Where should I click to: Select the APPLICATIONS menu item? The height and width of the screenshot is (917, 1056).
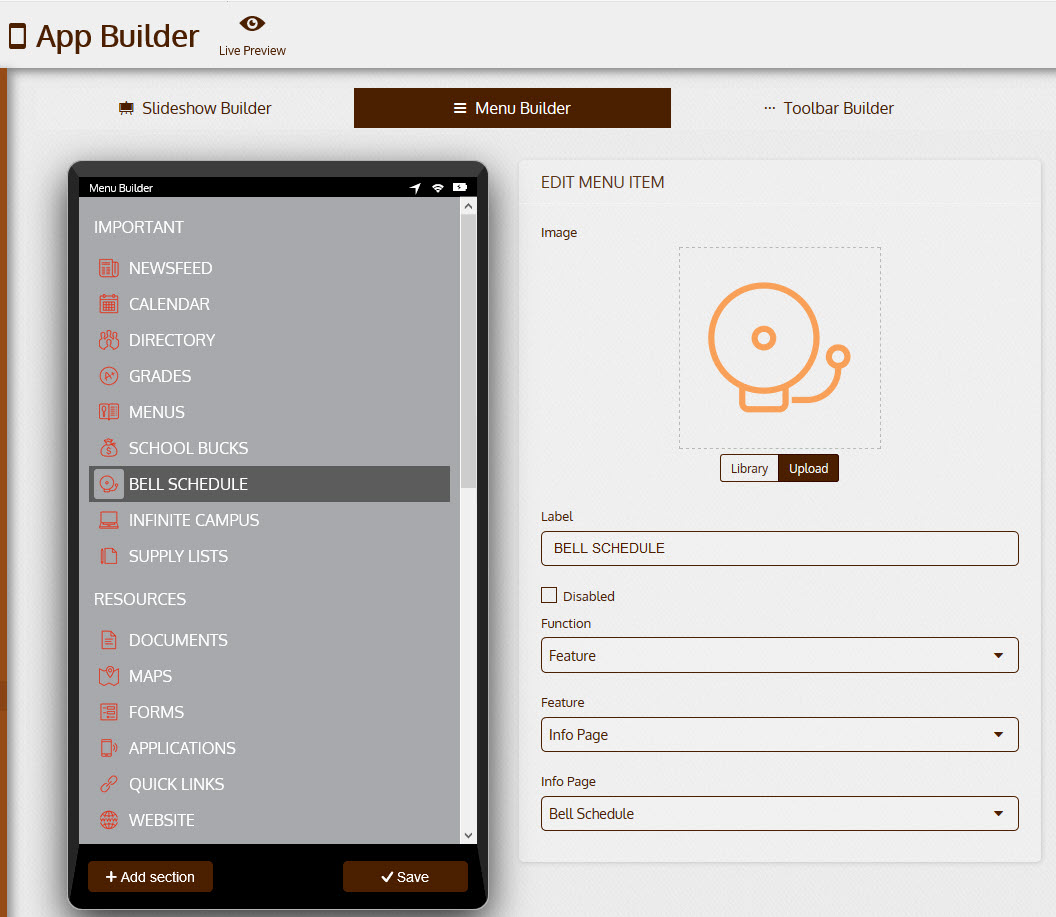coord(269,748)
